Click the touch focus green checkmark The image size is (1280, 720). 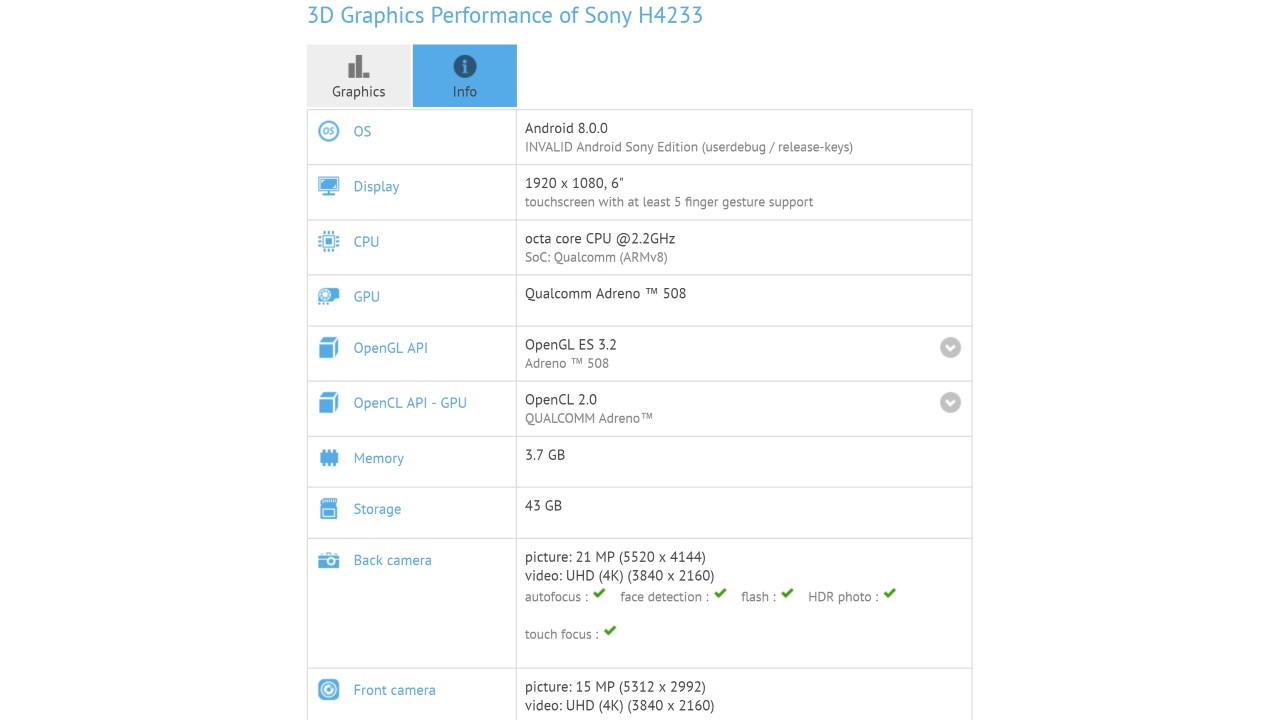point(610,631)
